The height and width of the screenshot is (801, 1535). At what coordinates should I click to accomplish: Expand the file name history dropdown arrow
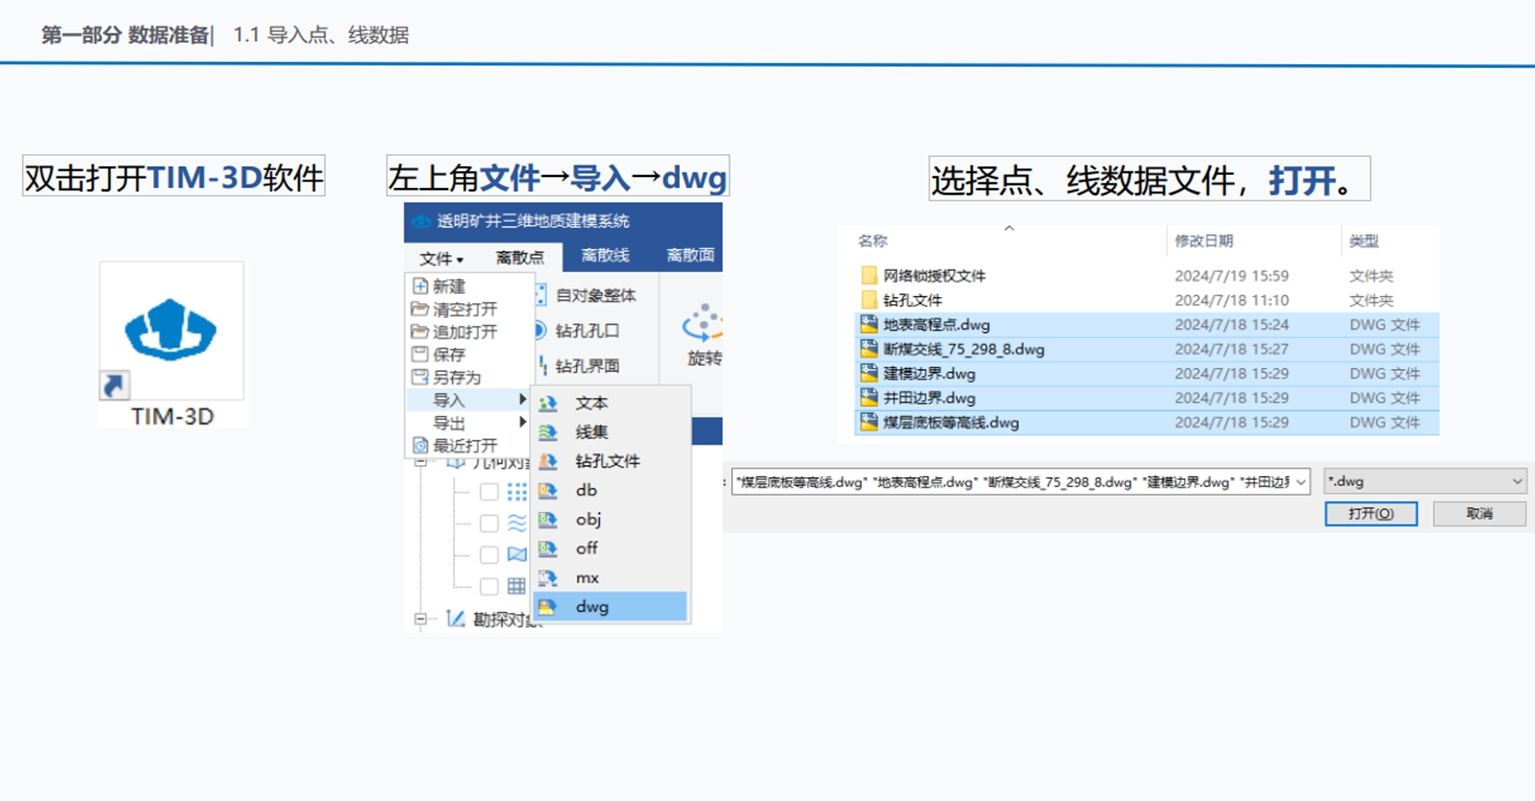point(1300,482)
